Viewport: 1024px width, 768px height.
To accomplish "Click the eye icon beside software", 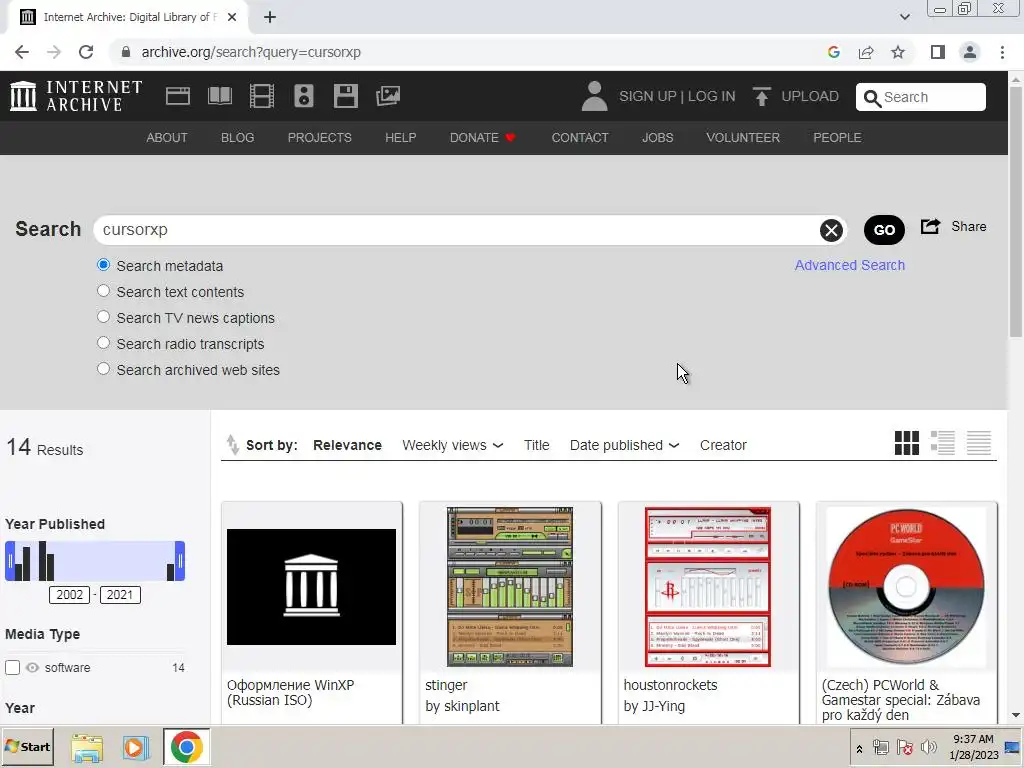I will (x=32, y=667).
